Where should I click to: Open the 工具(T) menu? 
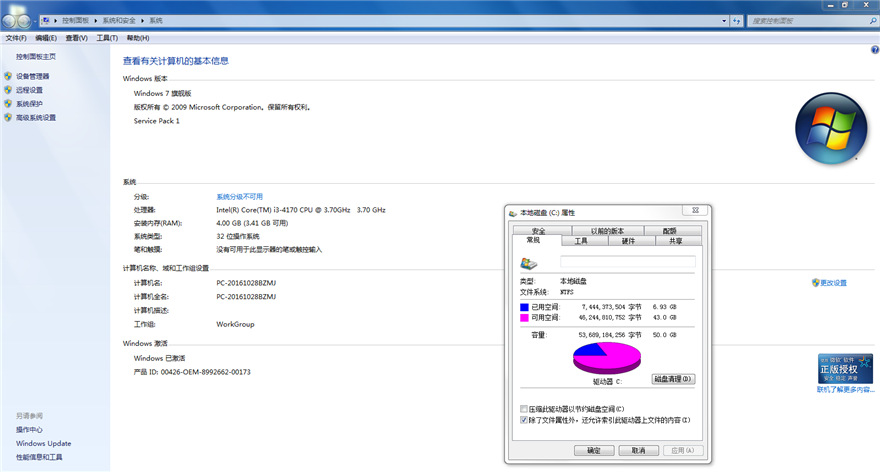click(107, 38)
